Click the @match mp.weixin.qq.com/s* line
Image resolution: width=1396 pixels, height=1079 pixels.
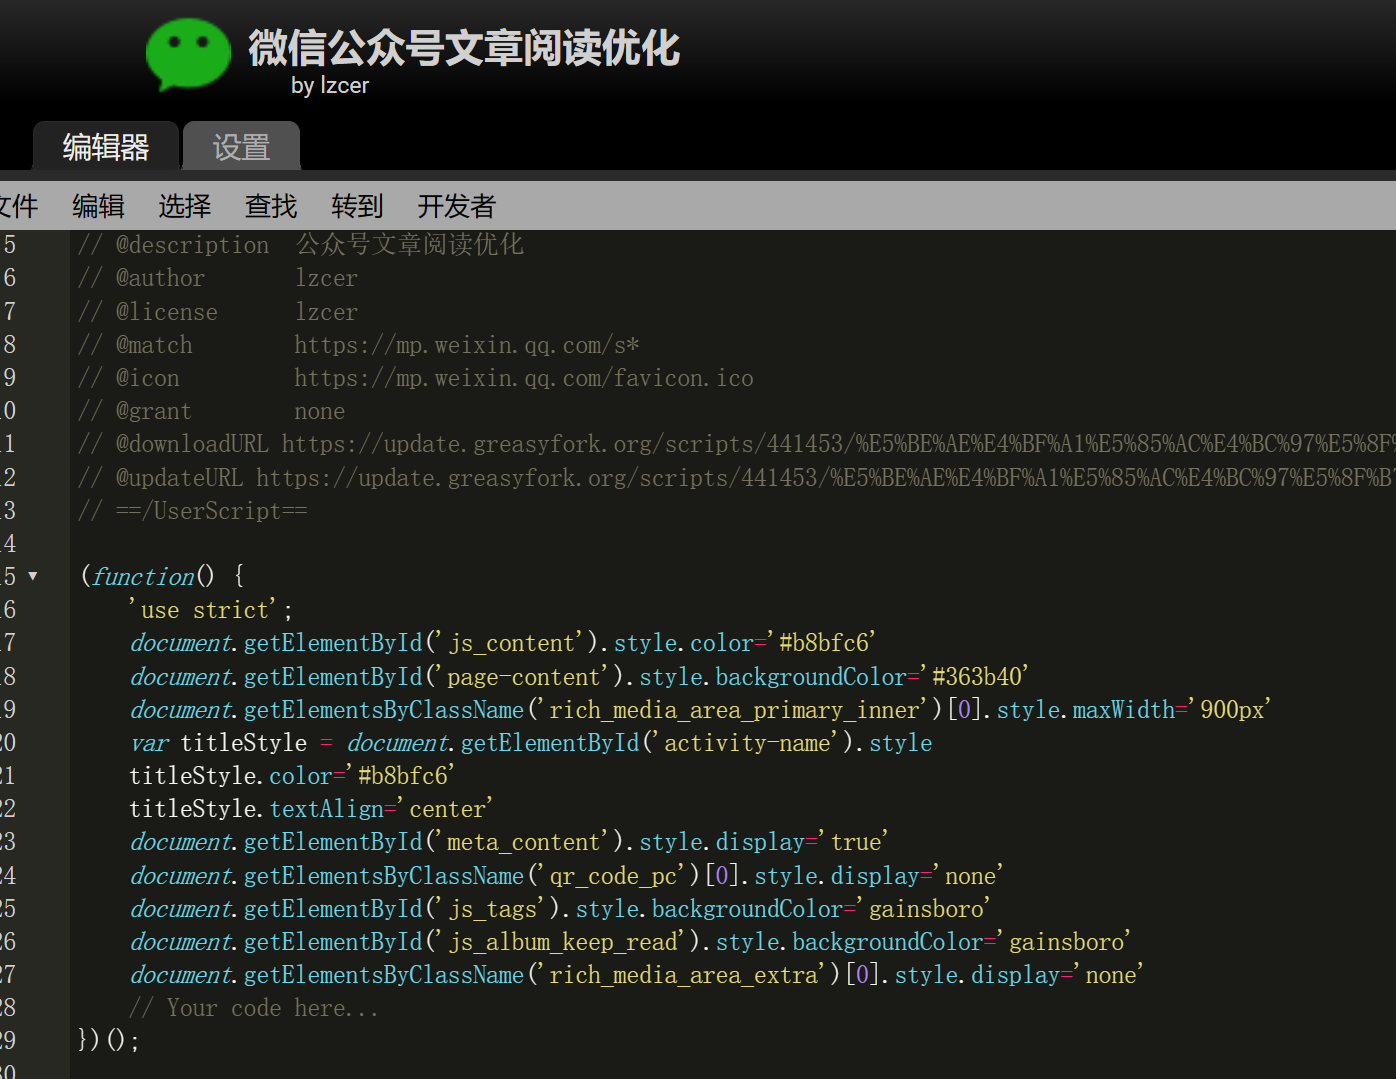[x=359, y=345]
